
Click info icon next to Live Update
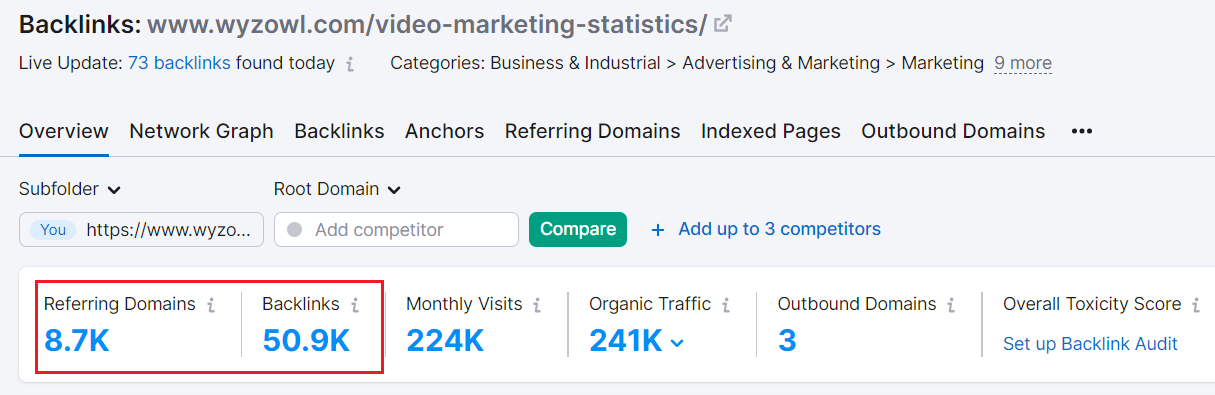[x=350, y=64]
